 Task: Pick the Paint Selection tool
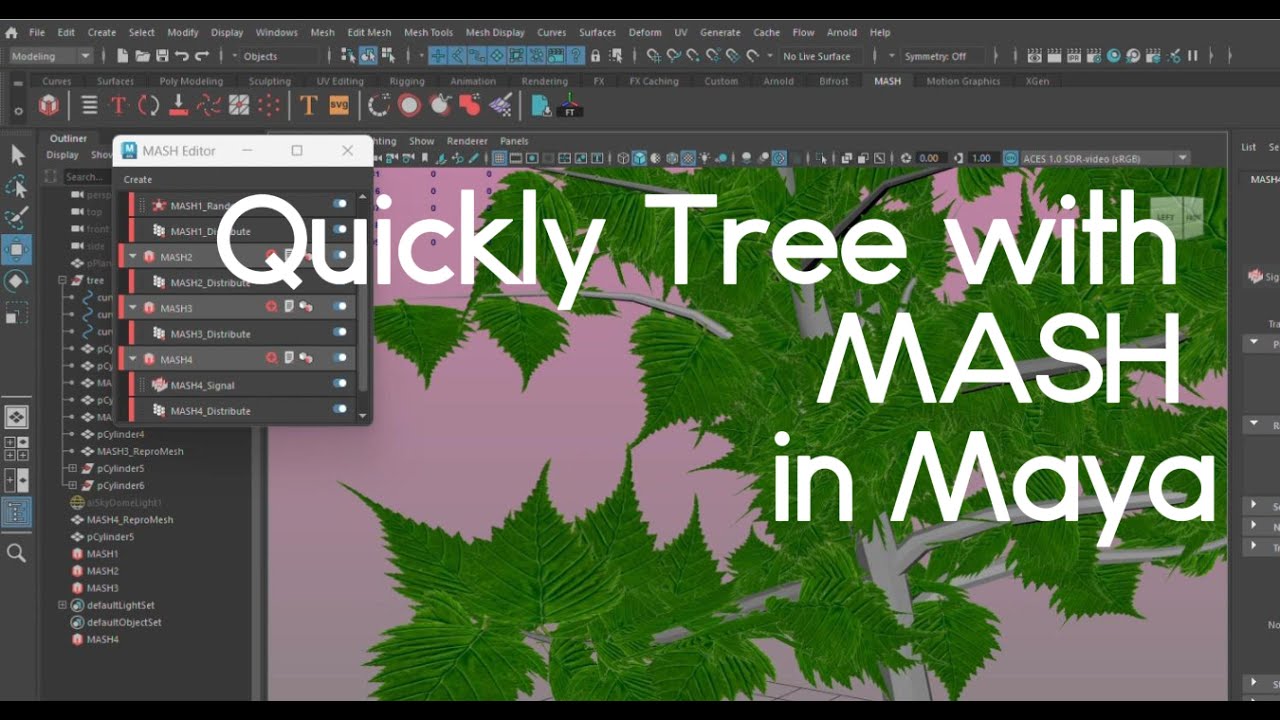pyautogui.click(x=17, y=218)
